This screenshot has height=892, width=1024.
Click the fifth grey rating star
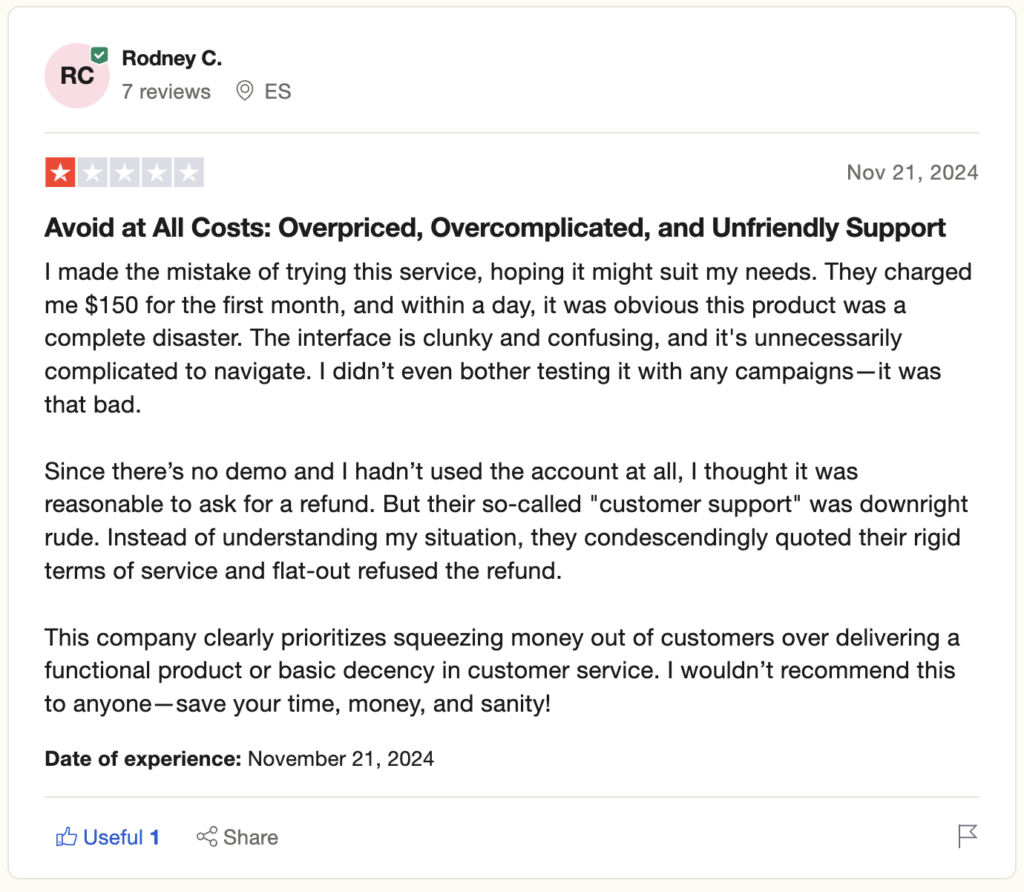188,172
